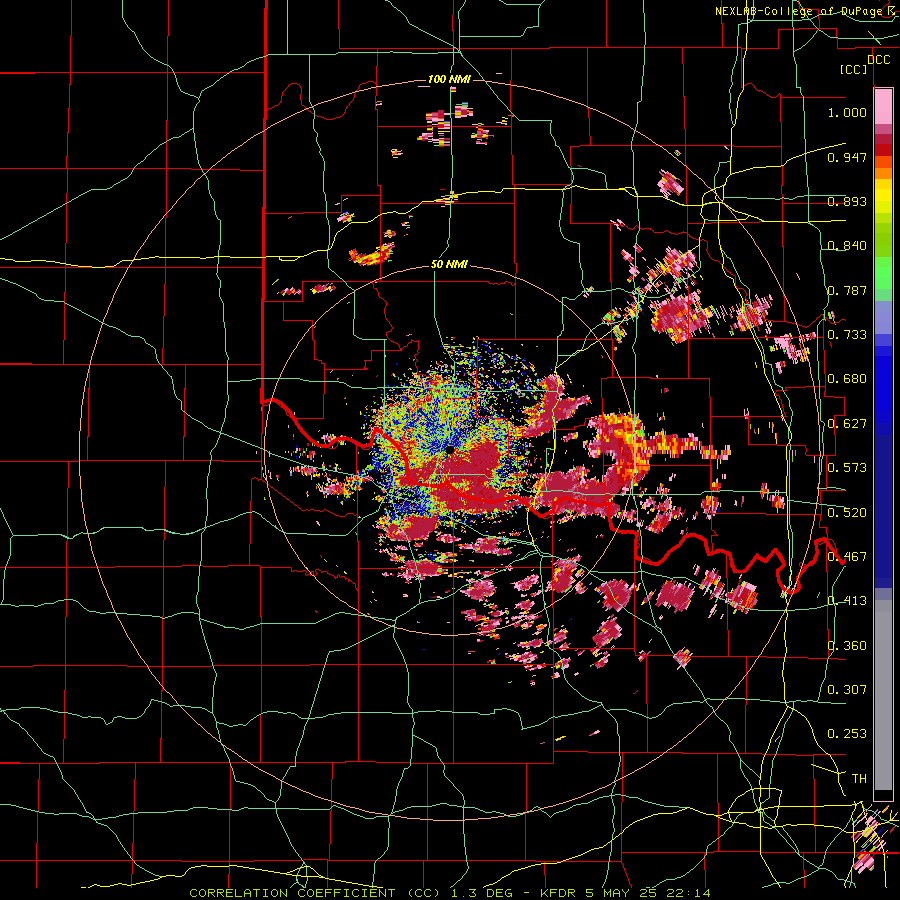Click the 0.680 legend value
This screenshot has height=900, width=900.
coord(847,378)
